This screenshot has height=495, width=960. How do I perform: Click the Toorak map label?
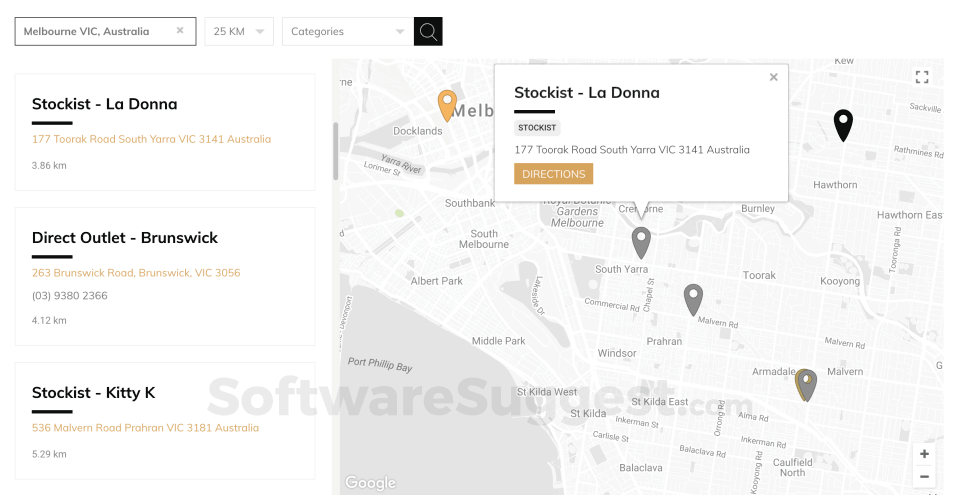759,275
